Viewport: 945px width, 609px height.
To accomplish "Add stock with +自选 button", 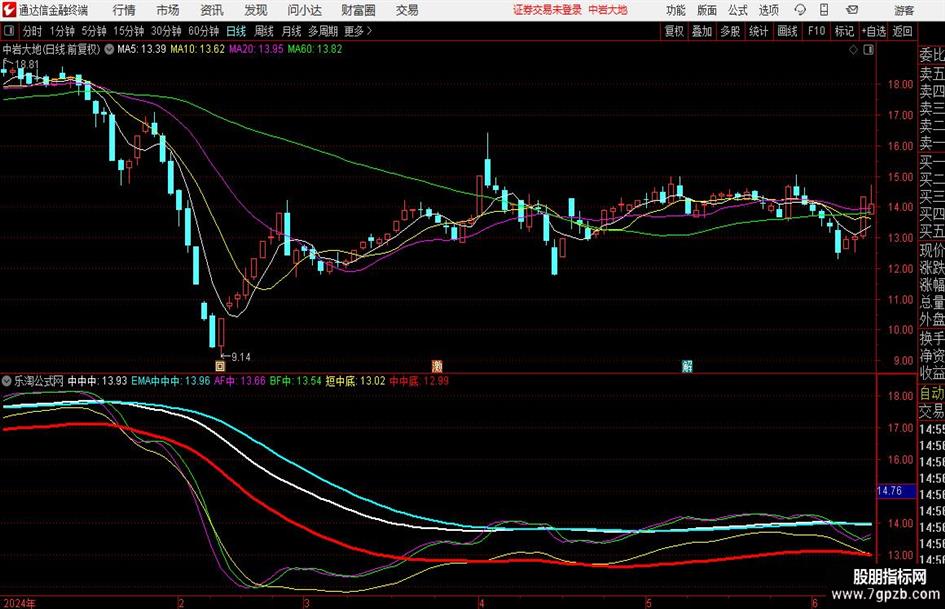I will click(873, 31).
